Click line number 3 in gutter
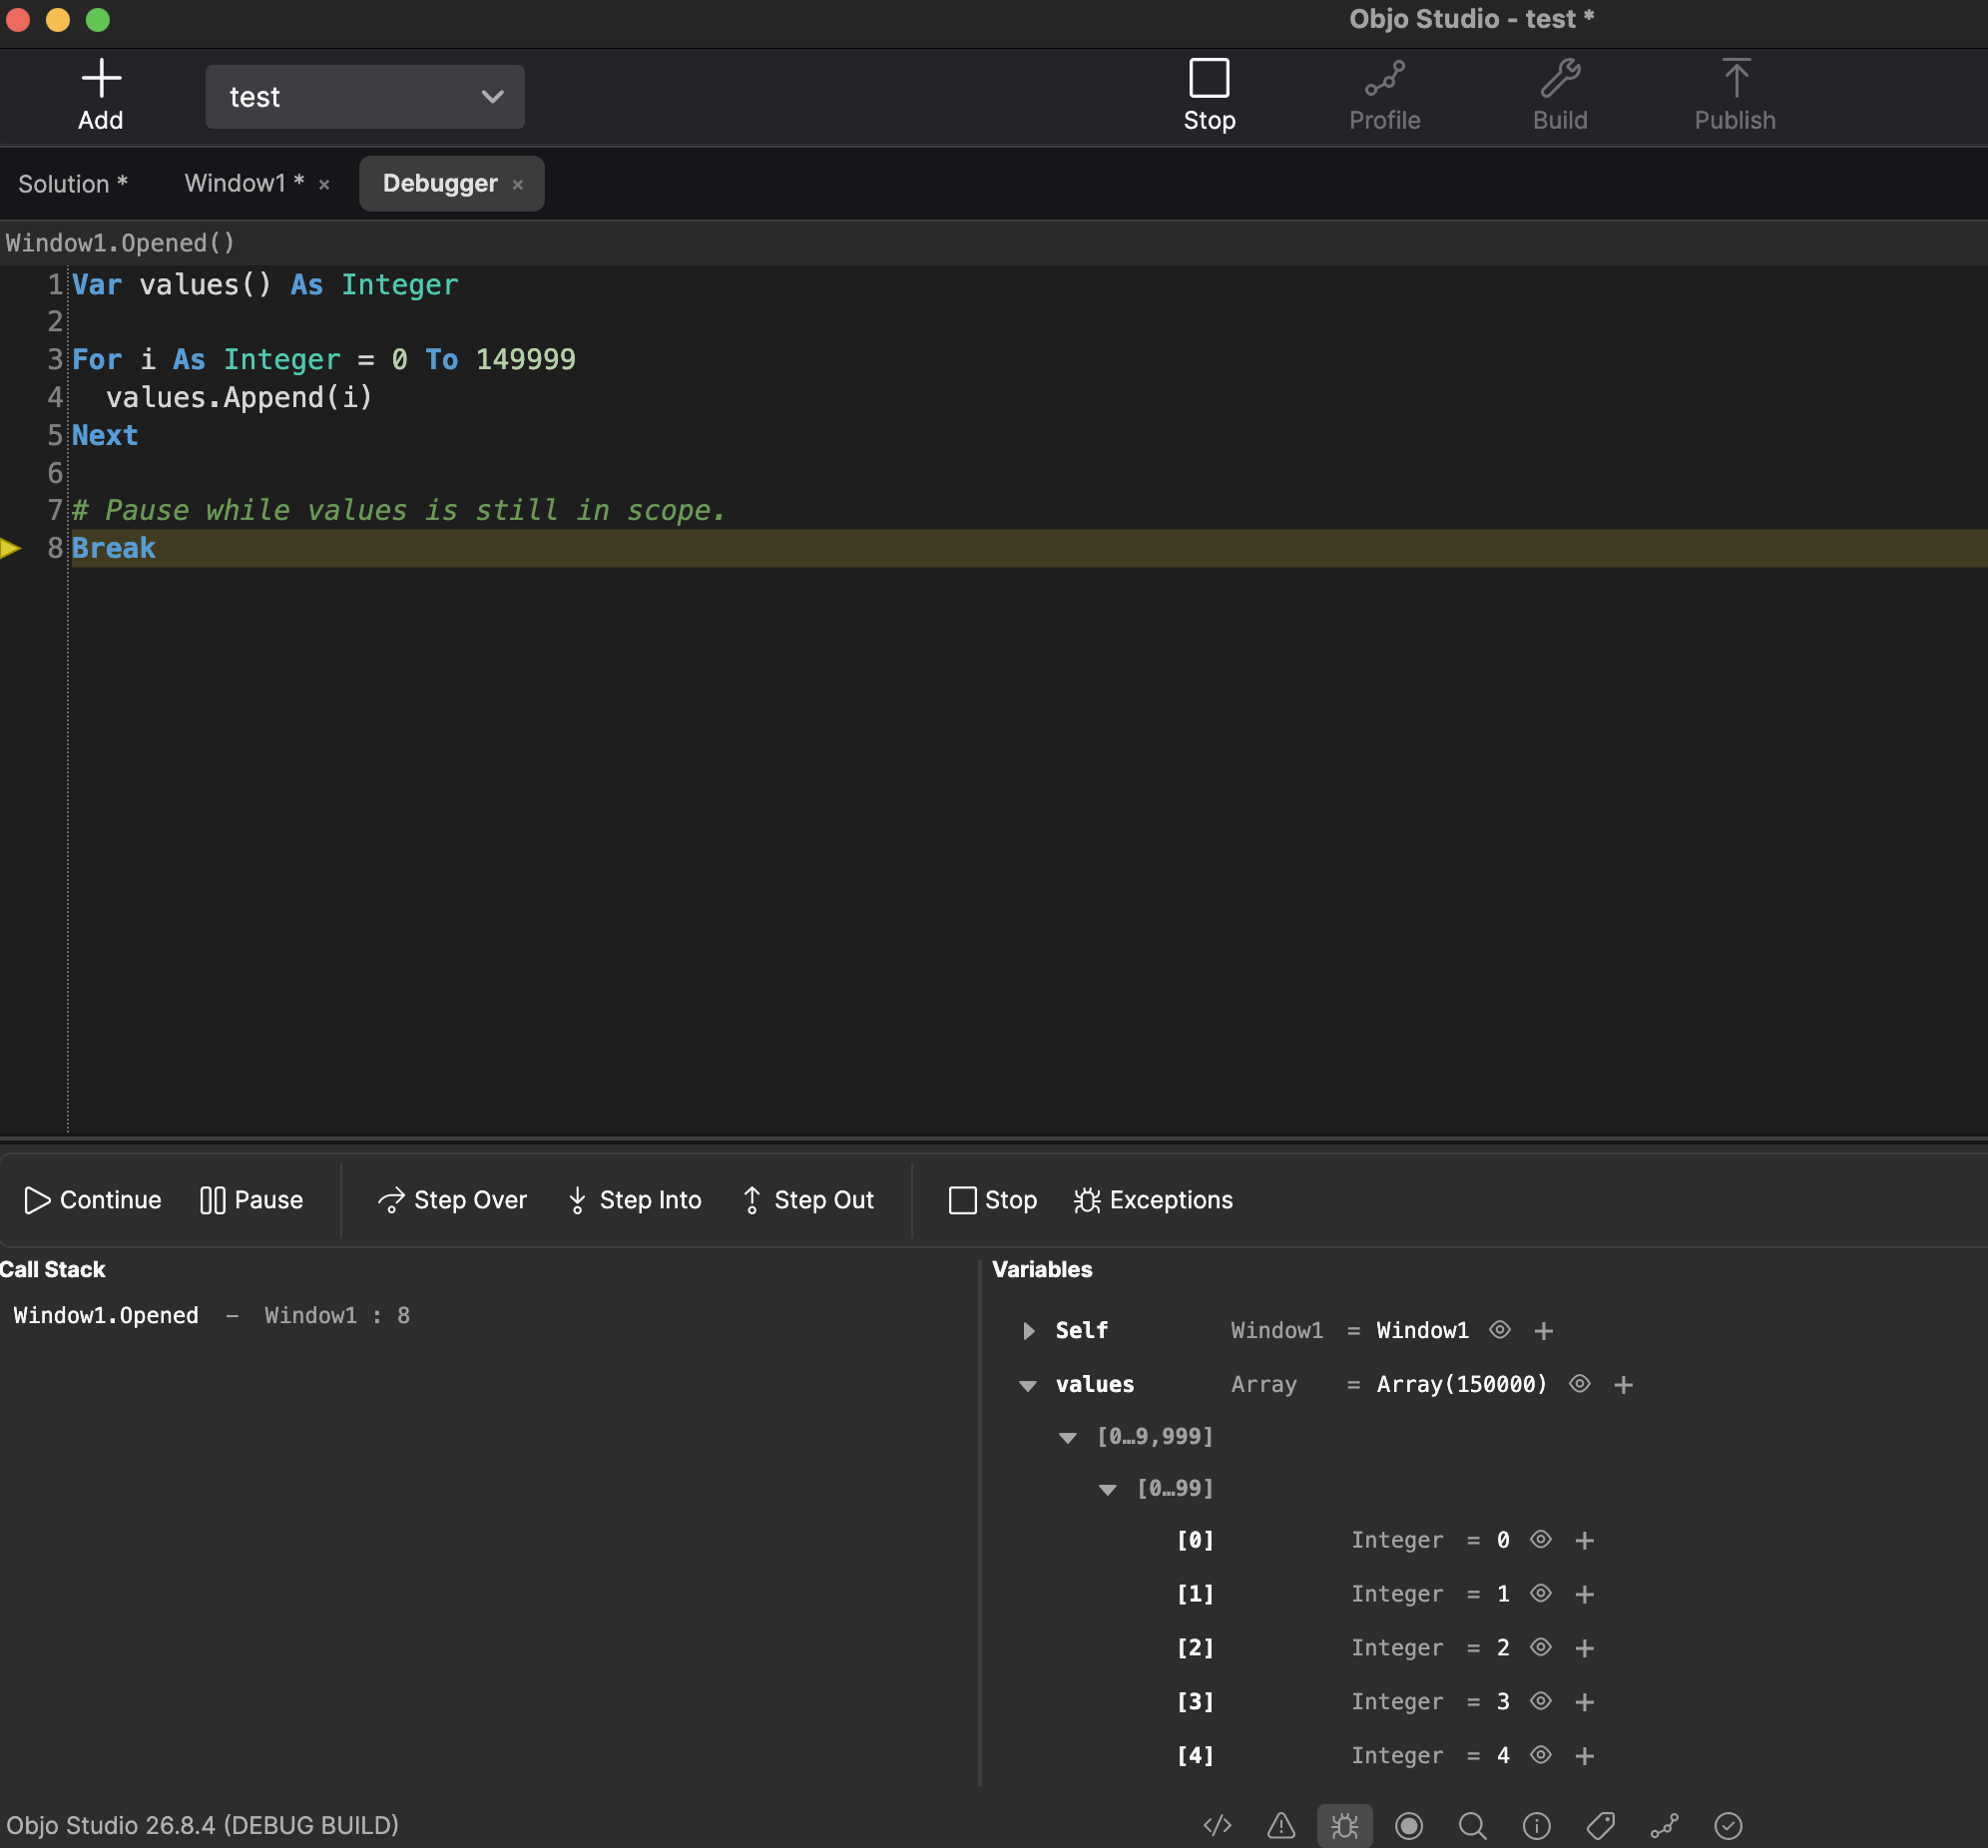The height and width of the screenshot is (1848, 1988). point(55,359)
